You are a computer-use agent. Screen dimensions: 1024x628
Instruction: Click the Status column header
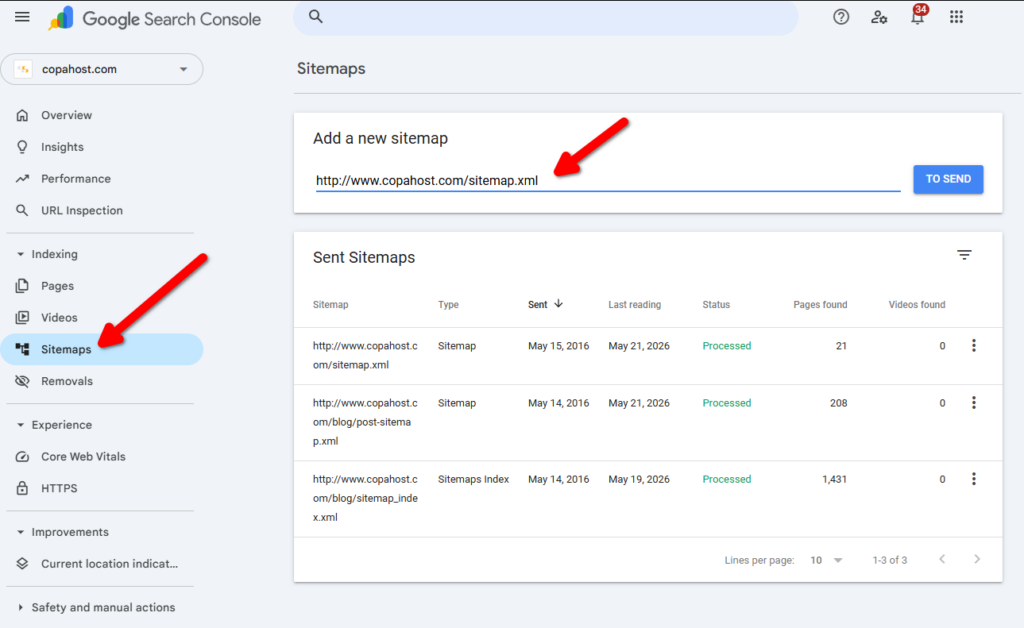(x=716, y=304)
